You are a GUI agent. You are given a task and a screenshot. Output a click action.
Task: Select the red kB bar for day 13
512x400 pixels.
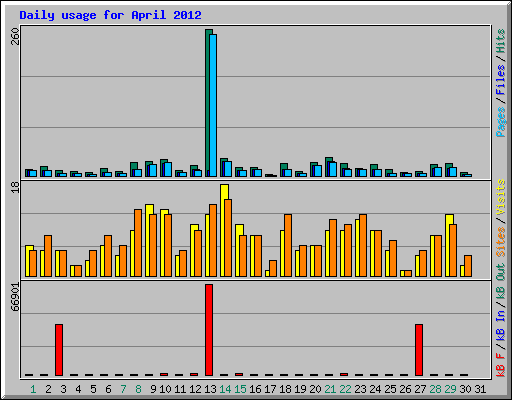209,330
